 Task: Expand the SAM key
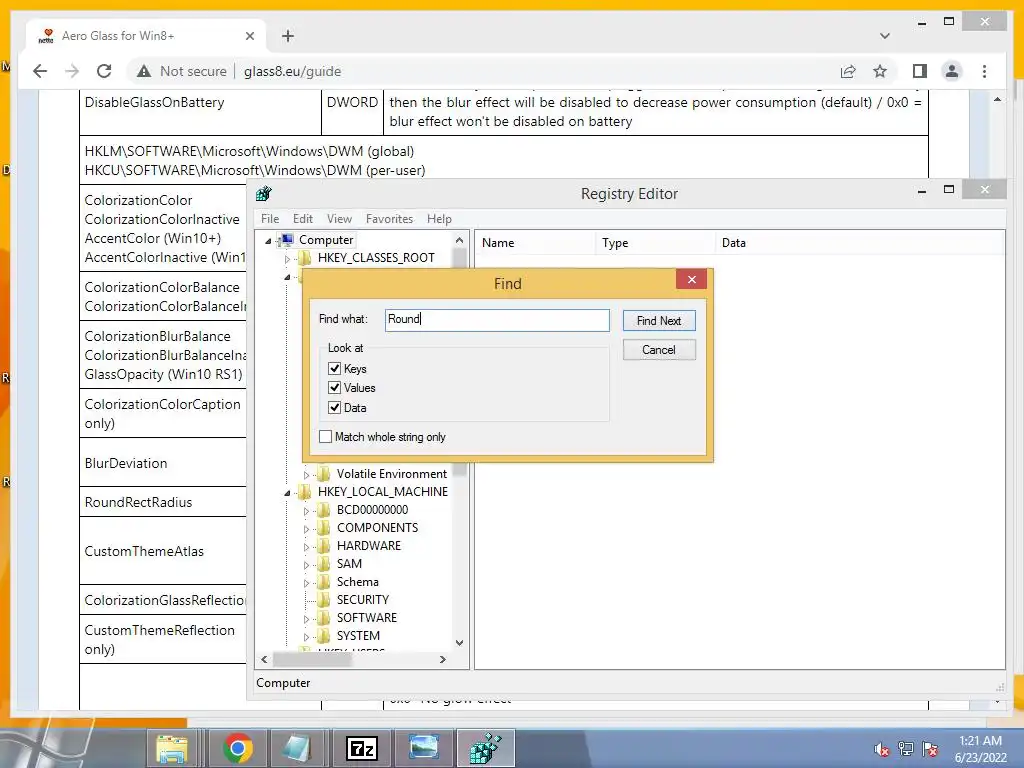point(306,565)
